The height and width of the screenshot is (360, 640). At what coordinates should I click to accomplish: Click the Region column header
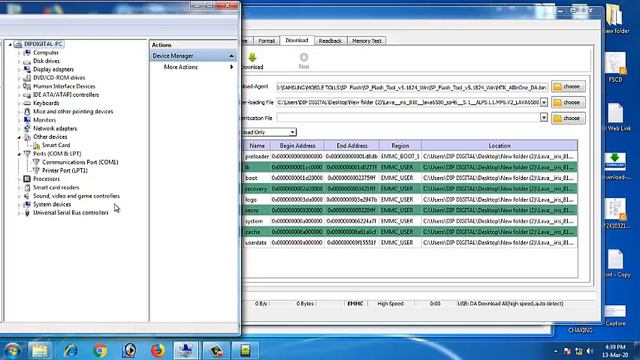point(400,146)
